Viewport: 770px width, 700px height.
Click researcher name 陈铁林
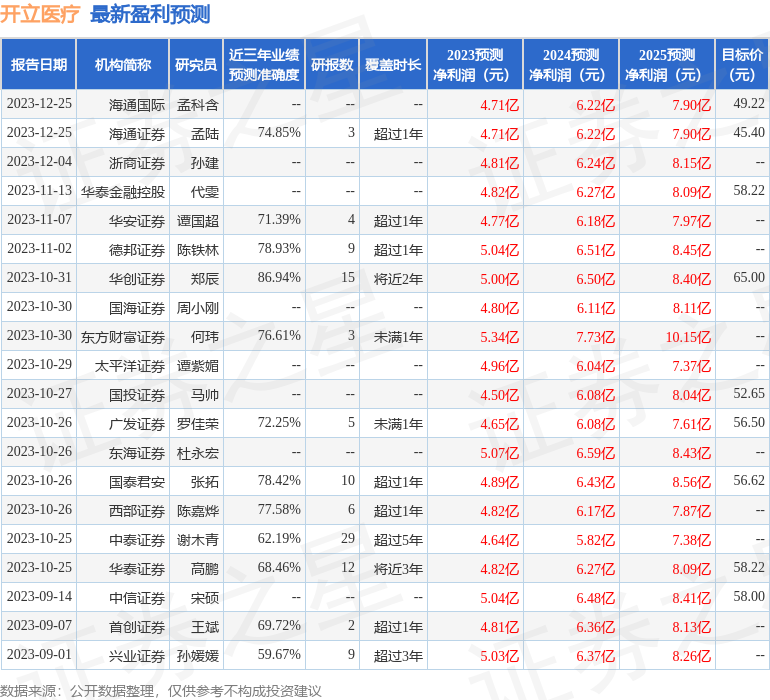[198, 250]
